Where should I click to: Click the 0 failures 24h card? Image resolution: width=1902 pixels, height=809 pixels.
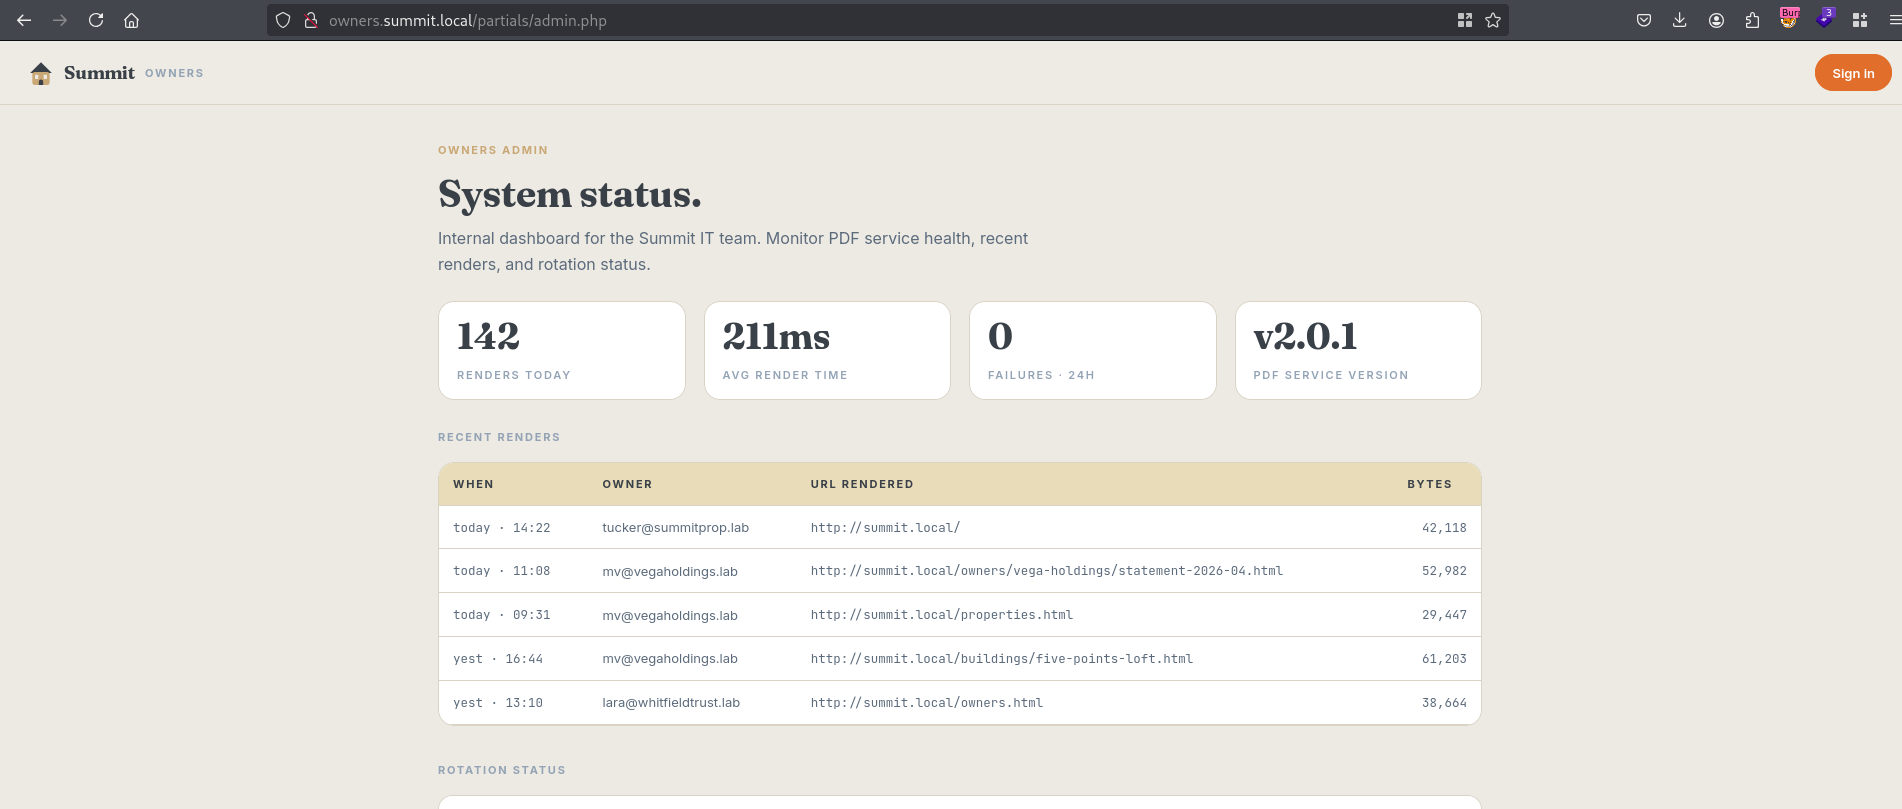click(1093, 351)
